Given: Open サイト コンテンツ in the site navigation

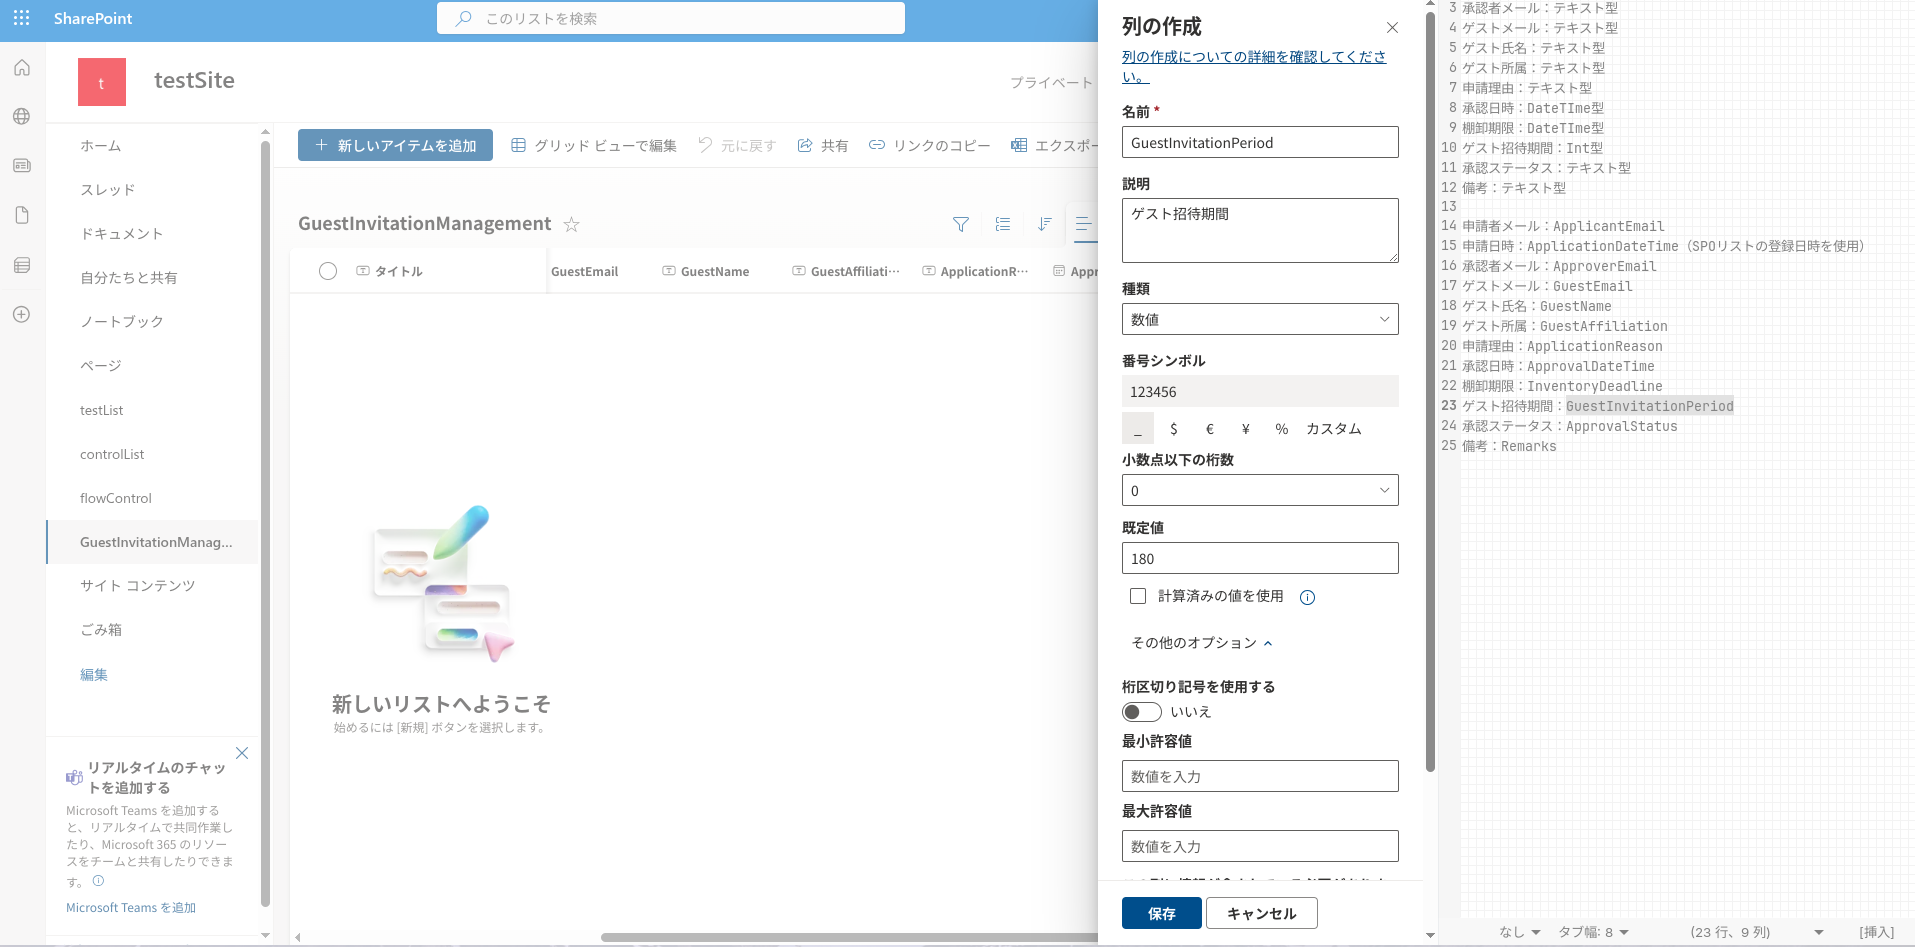Looking at the screenshot, I should point(137,585).
